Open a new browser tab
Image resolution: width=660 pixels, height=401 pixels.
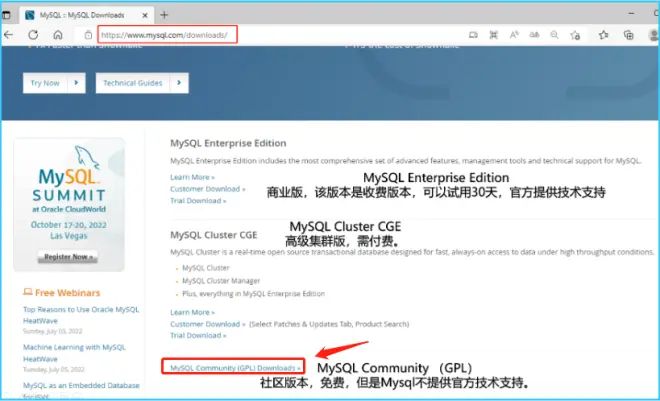[x=164, y=15]
